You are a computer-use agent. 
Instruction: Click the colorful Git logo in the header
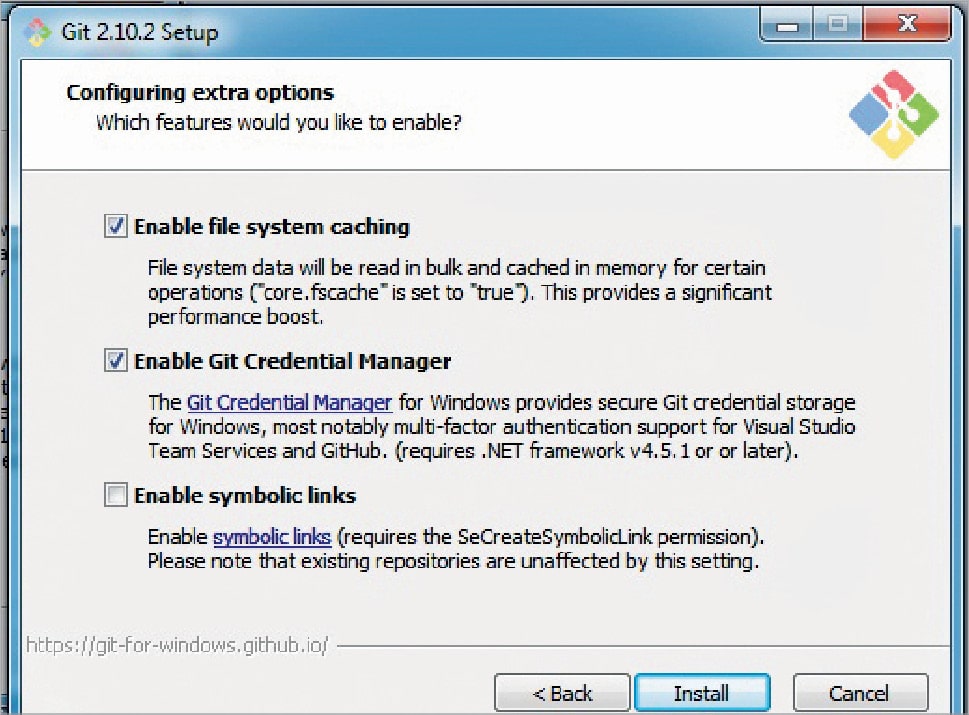(893, 114)
